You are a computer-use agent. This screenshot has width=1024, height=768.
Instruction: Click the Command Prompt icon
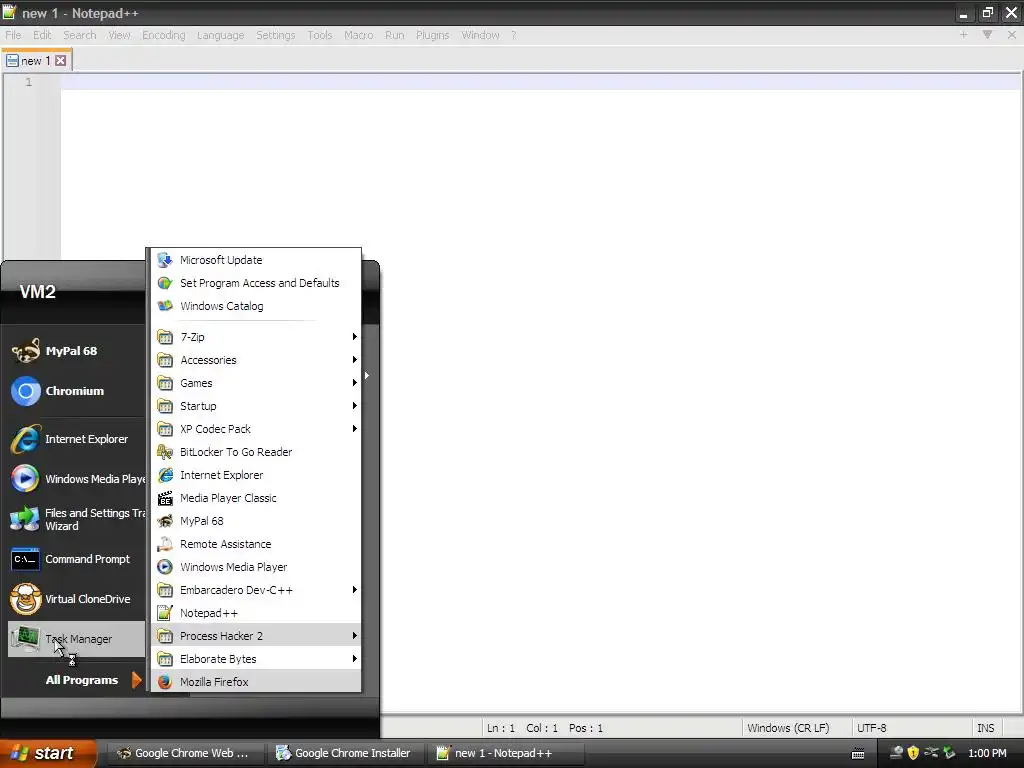(25, 559)
